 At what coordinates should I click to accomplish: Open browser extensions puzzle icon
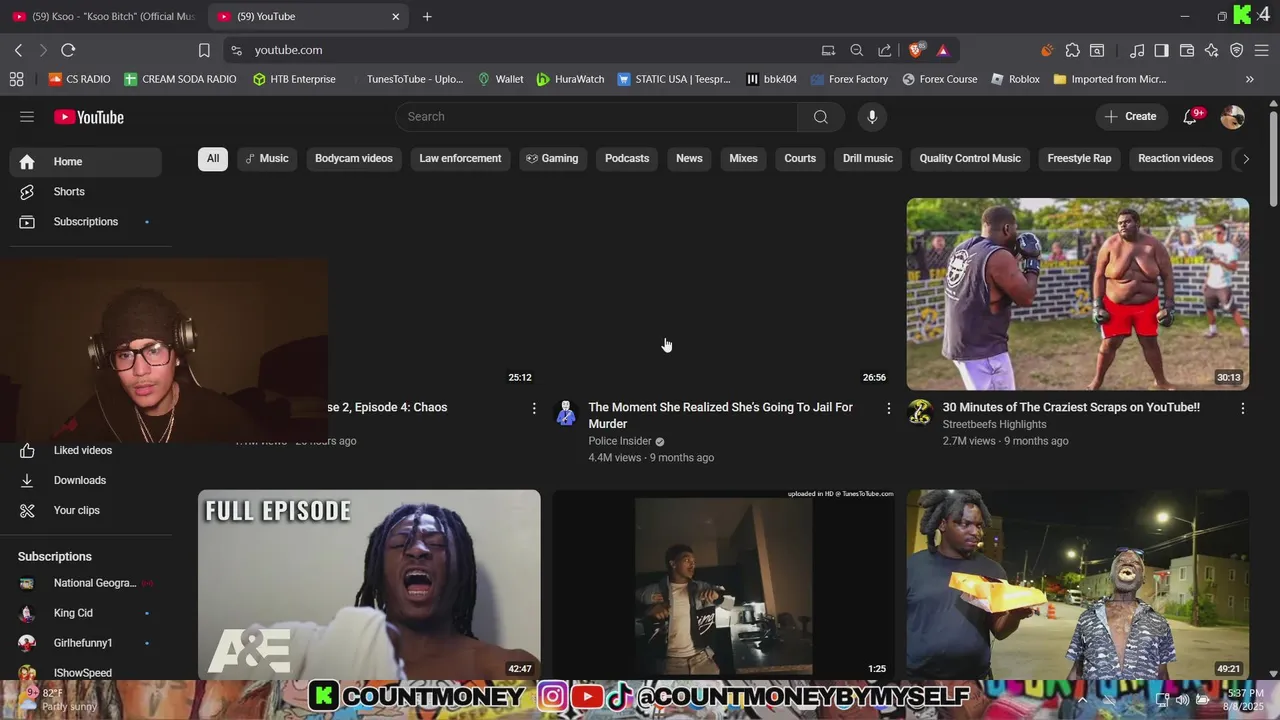tap(1073, 50)
